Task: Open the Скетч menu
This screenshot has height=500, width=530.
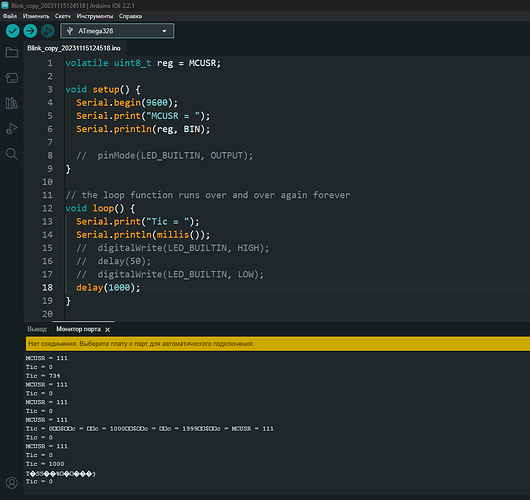Action: [63, 16]
